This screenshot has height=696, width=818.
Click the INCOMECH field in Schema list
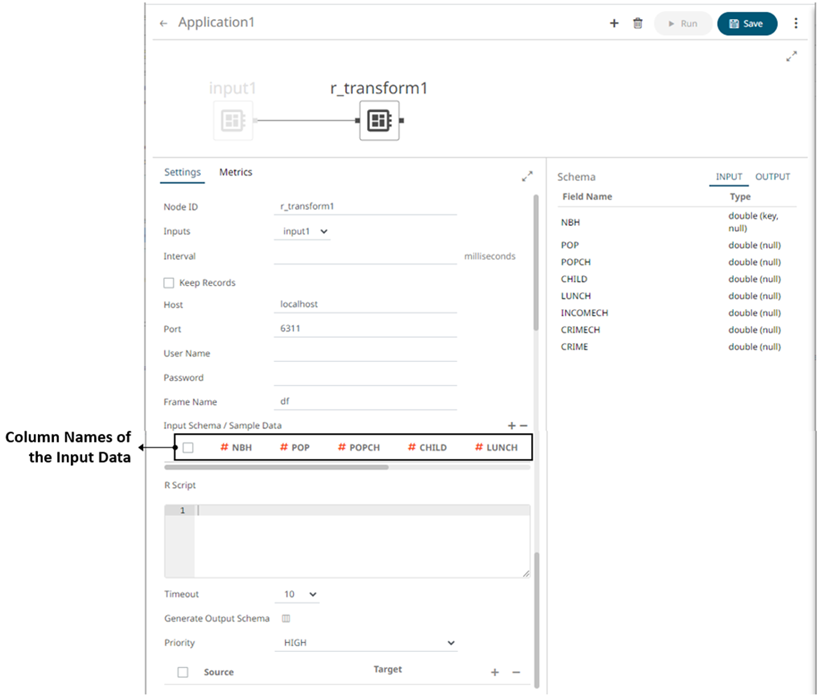coord(584,313)
